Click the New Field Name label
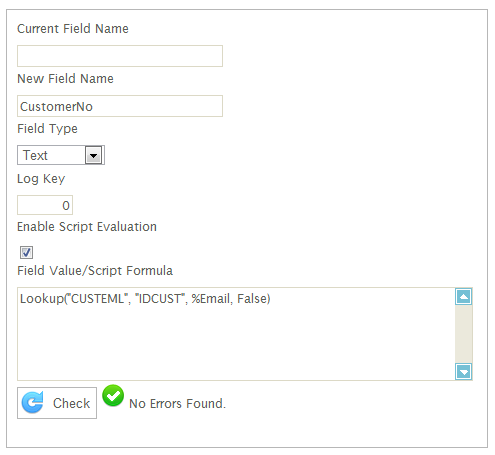Image resolution: width=495 pixels, height=455 pixels. click(65, 79)
